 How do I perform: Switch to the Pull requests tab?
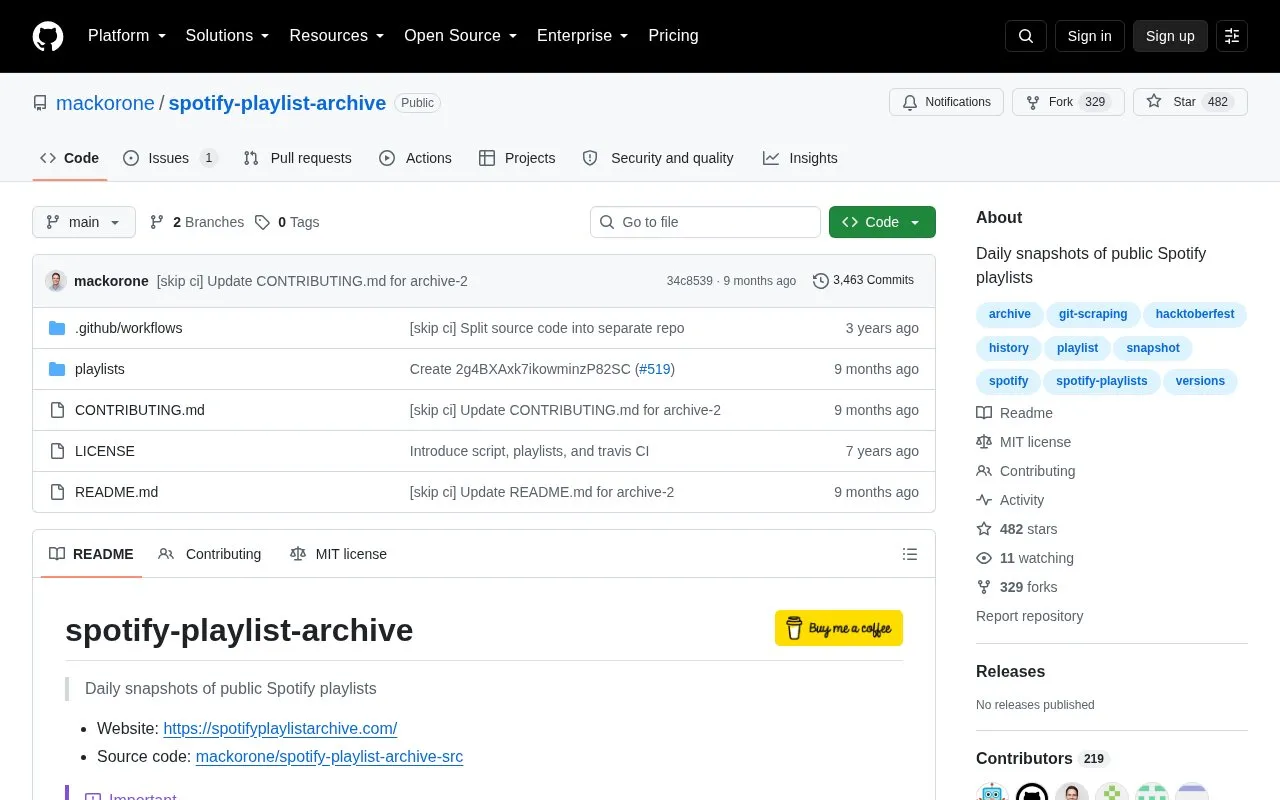tap(298, 158)
